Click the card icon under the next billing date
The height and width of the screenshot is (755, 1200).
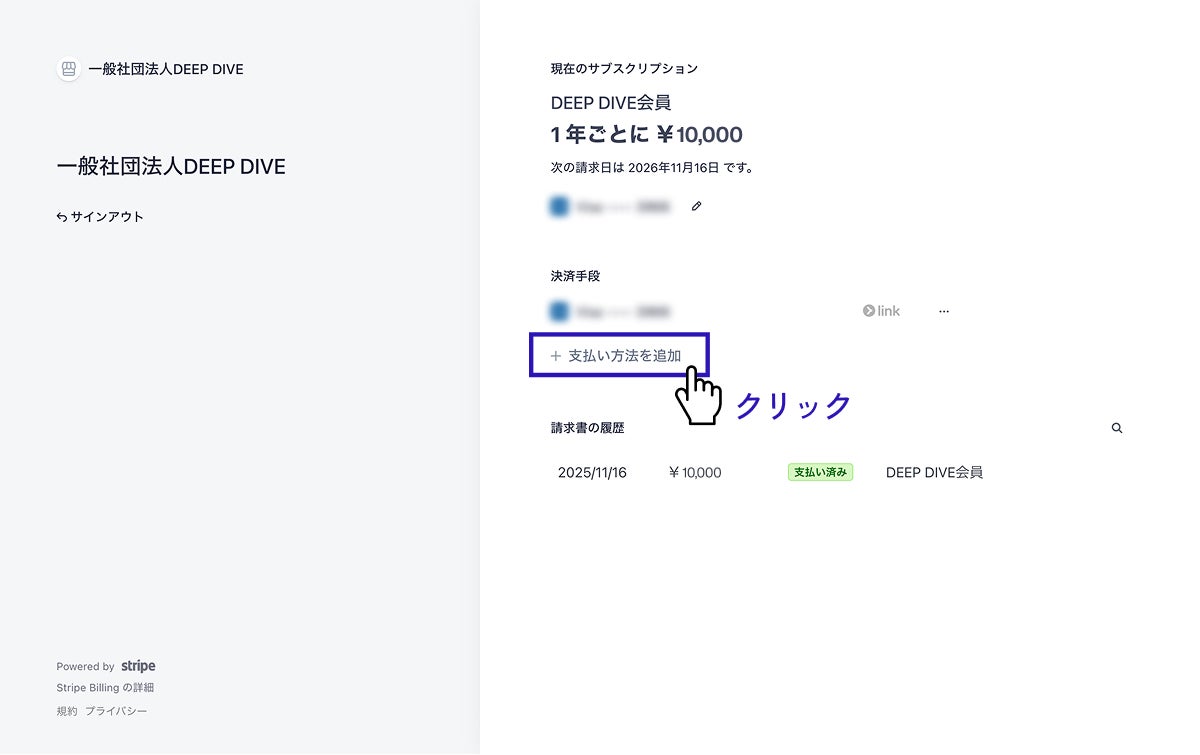coord(559,207)
